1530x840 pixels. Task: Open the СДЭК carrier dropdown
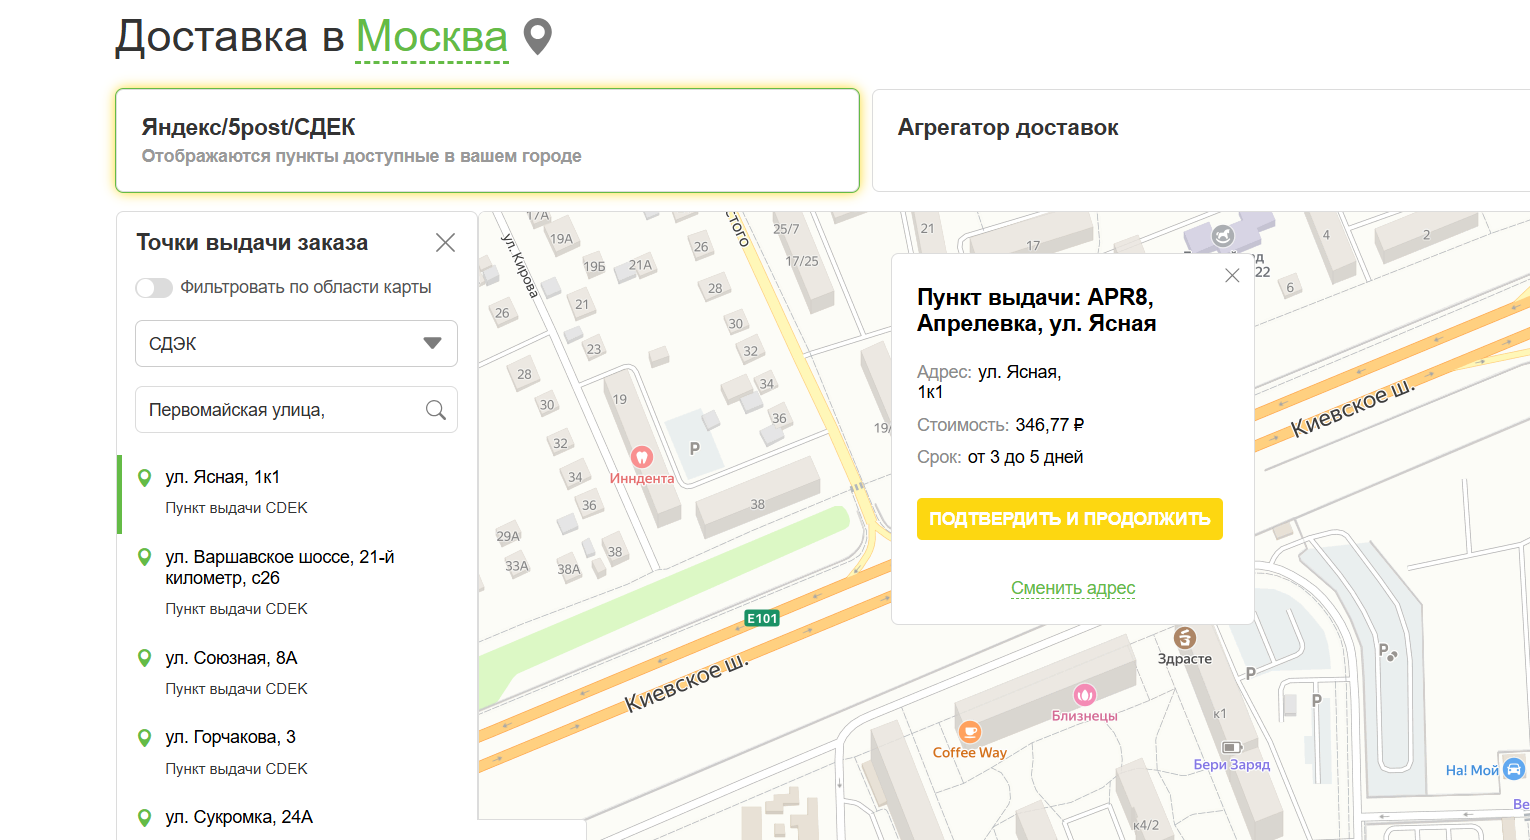(x=296, y=343)
